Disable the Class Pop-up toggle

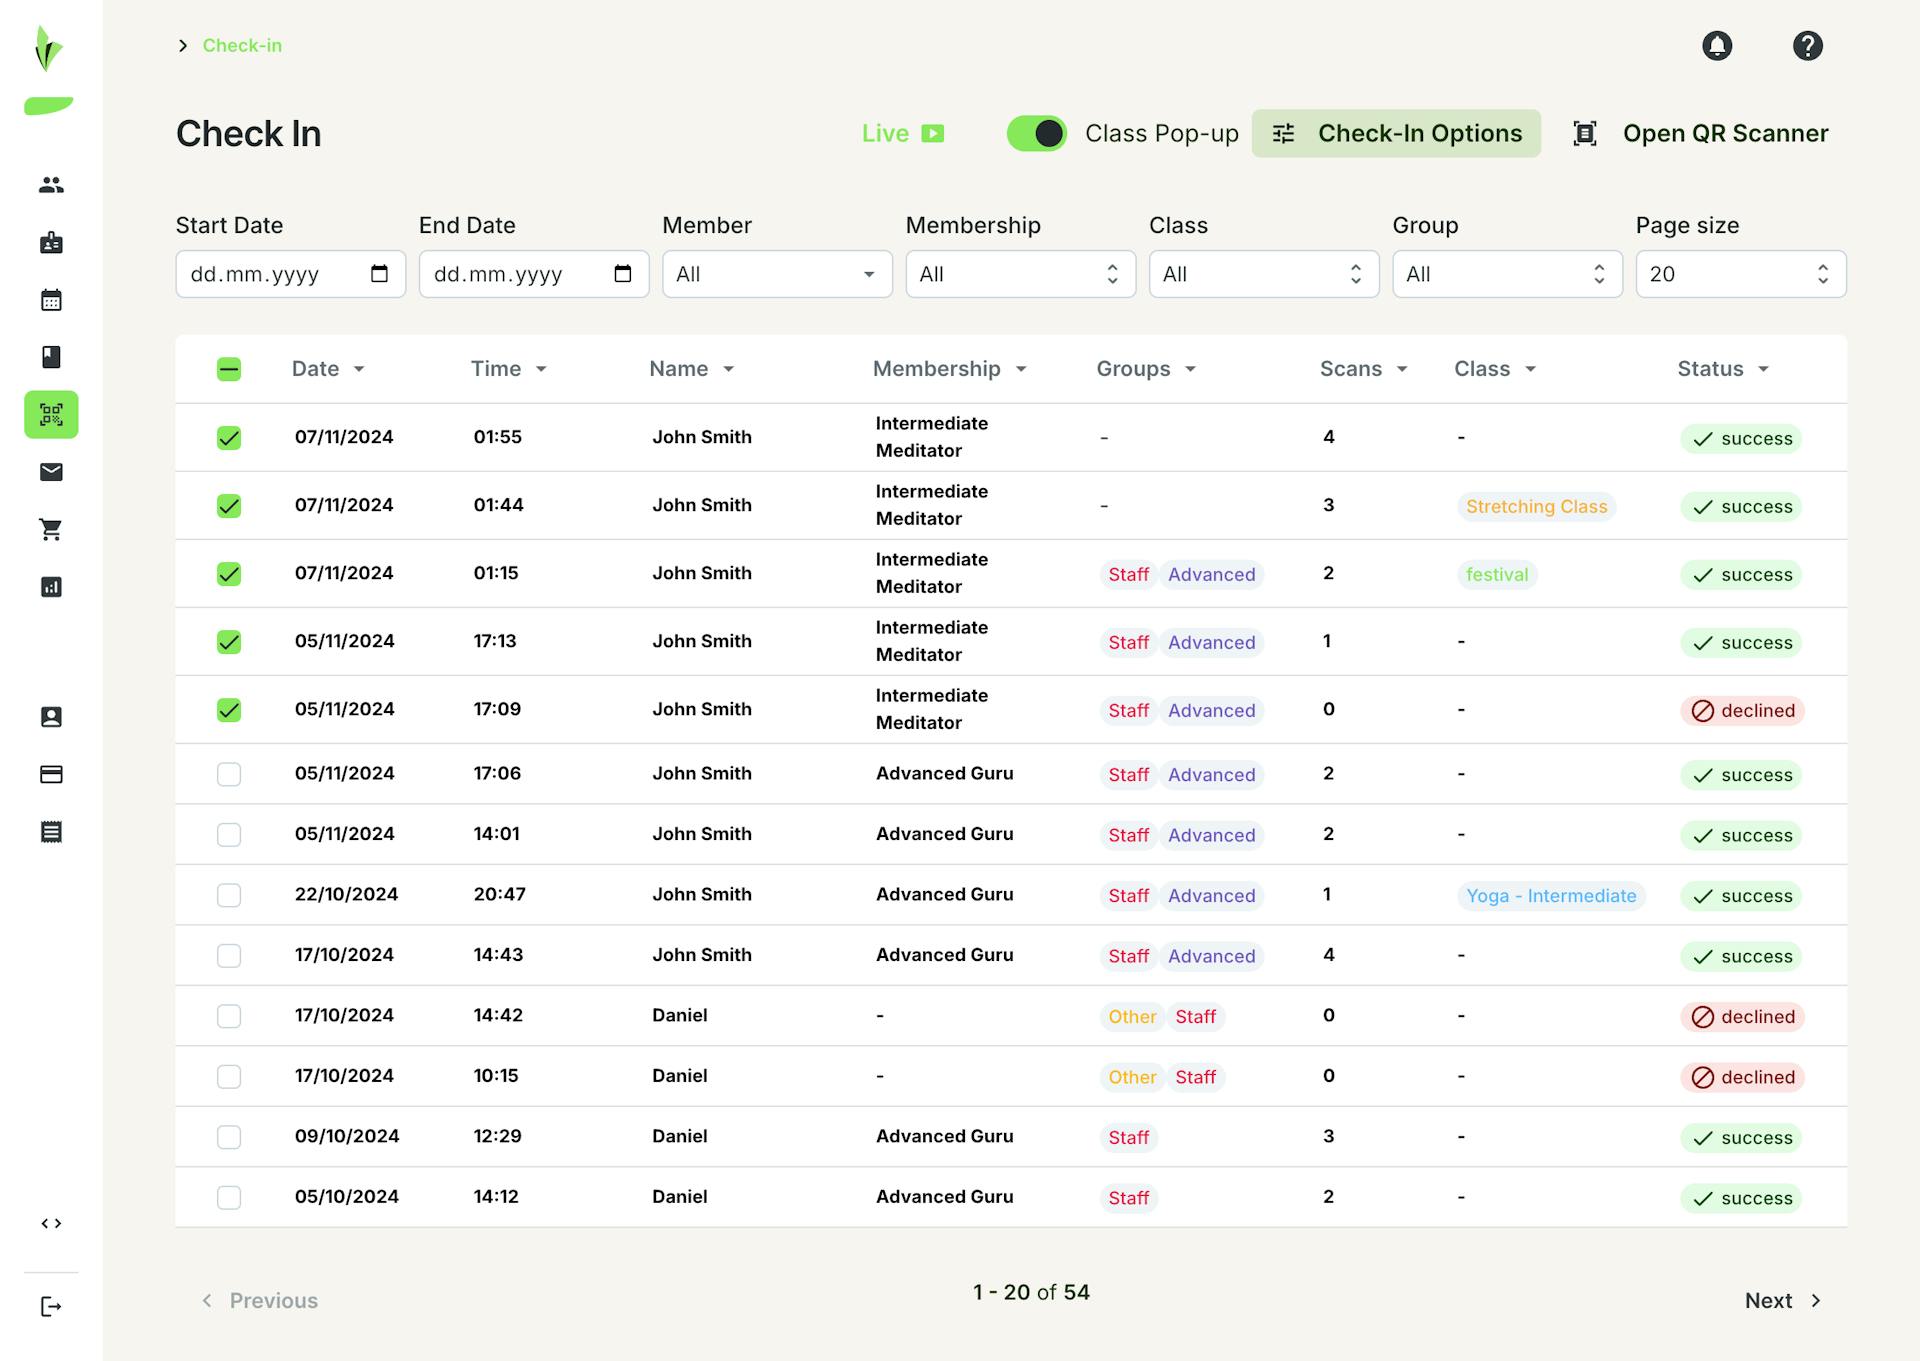[1037, 133]
